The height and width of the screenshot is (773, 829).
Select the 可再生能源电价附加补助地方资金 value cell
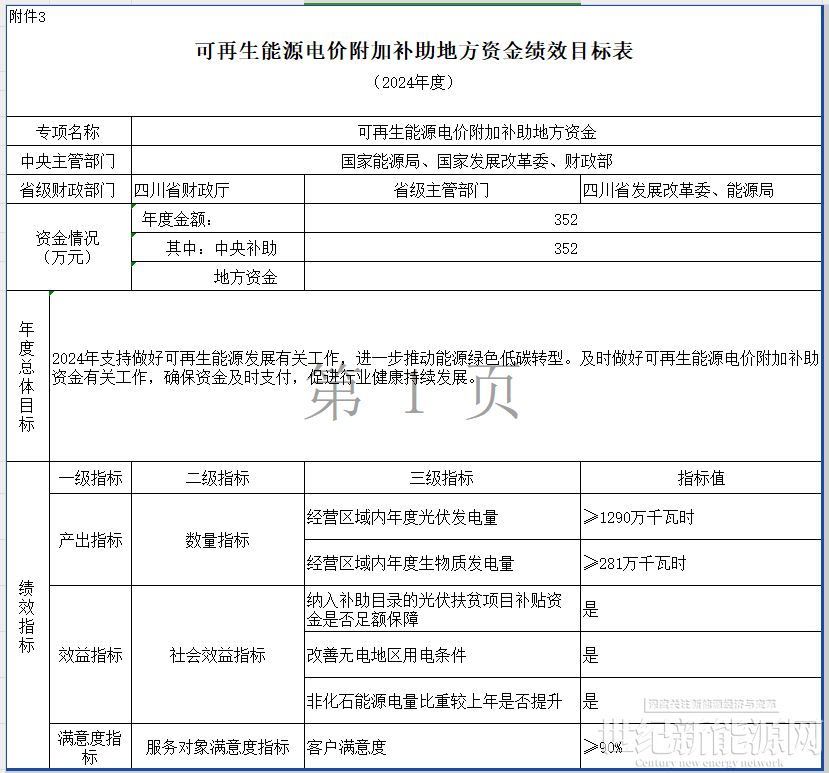476,132
